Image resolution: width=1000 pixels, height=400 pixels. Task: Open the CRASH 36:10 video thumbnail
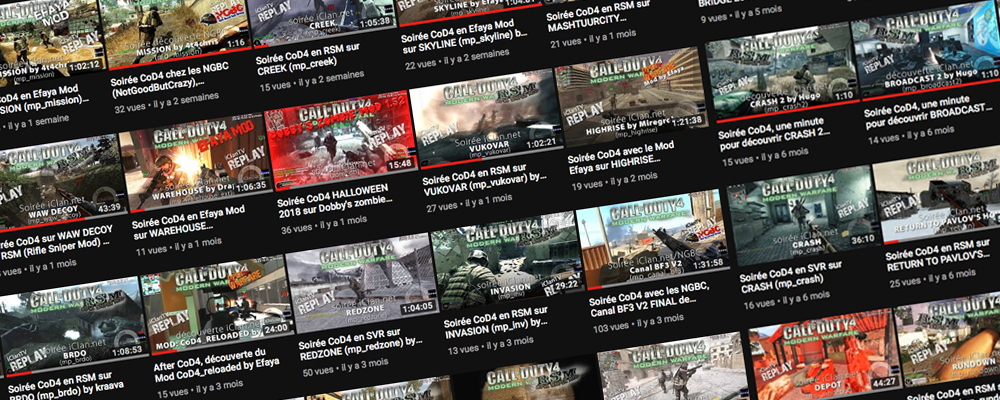coord(802,215)
